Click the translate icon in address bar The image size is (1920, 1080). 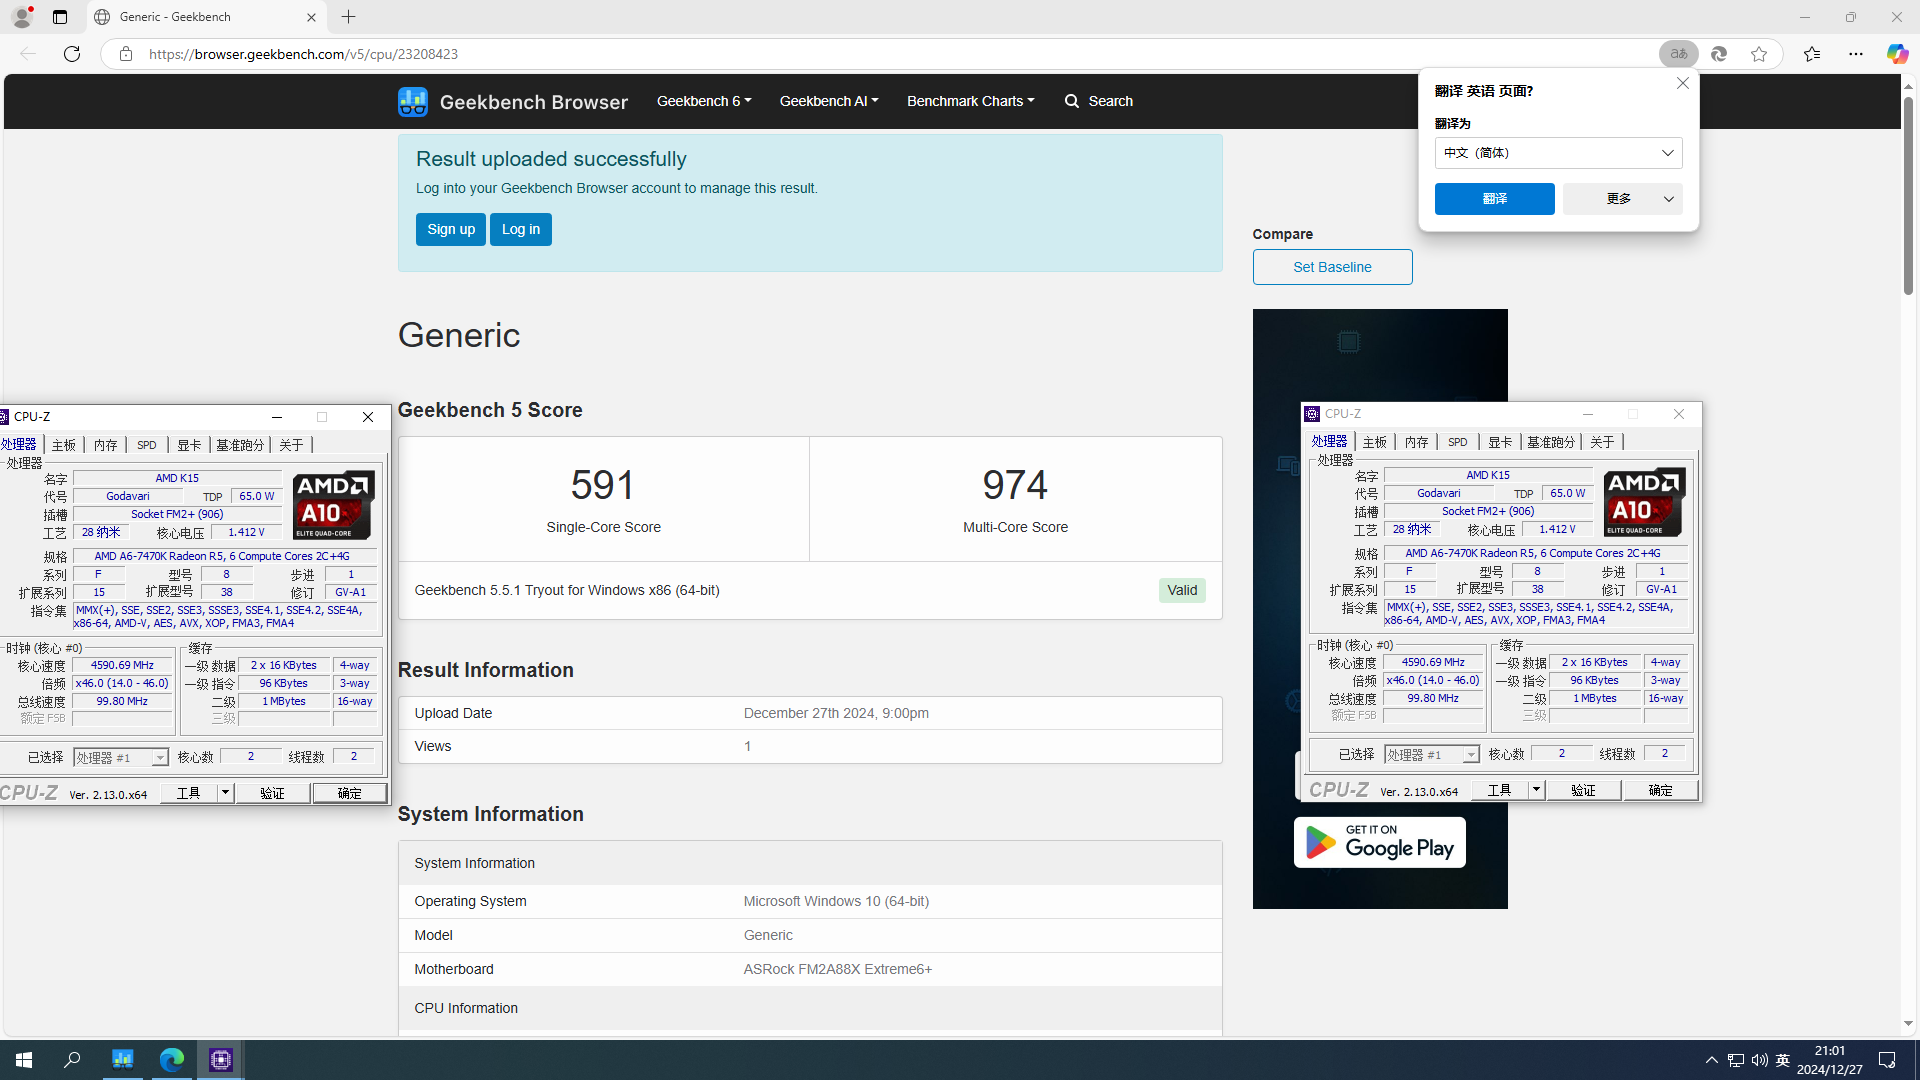point(1679,54)
